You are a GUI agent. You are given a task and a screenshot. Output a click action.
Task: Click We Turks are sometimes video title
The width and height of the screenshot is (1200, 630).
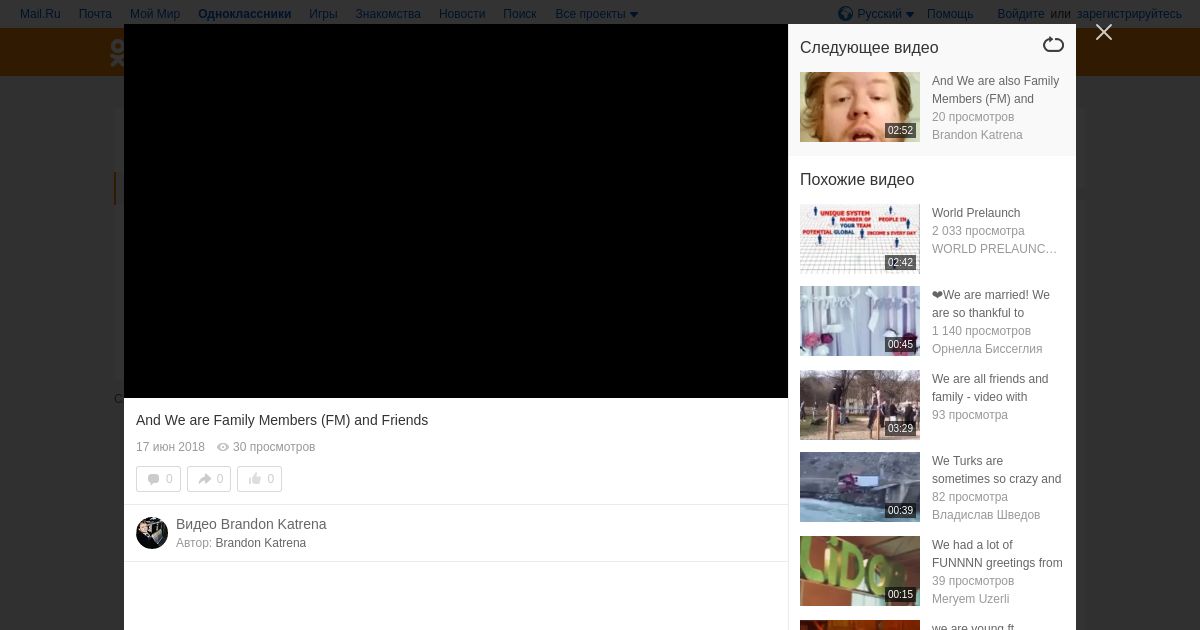997,470
